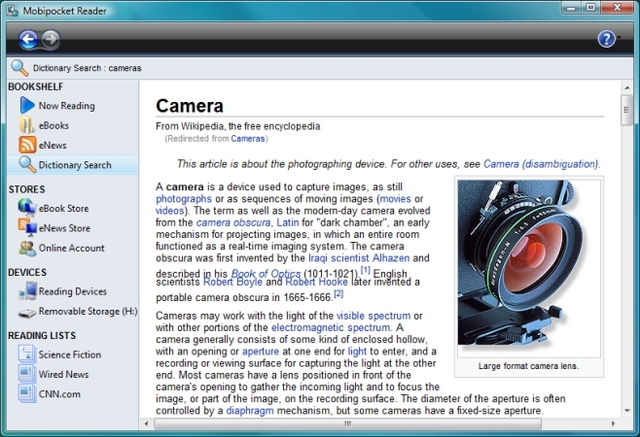This screenshot has width=640, height=437.
Task: Follow the Latin link
Action: pyautogui.click(x=288, y=222)
